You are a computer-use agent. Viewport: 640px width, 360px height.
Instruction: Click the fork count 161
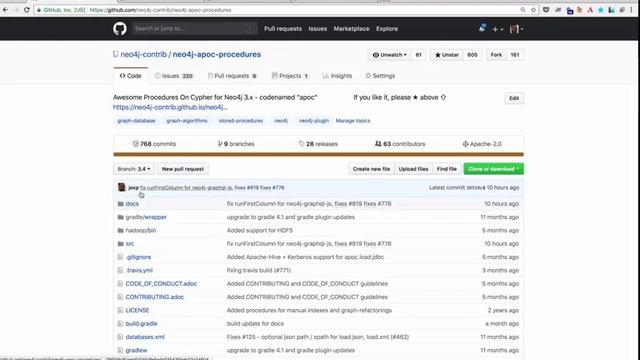point(515,55)
